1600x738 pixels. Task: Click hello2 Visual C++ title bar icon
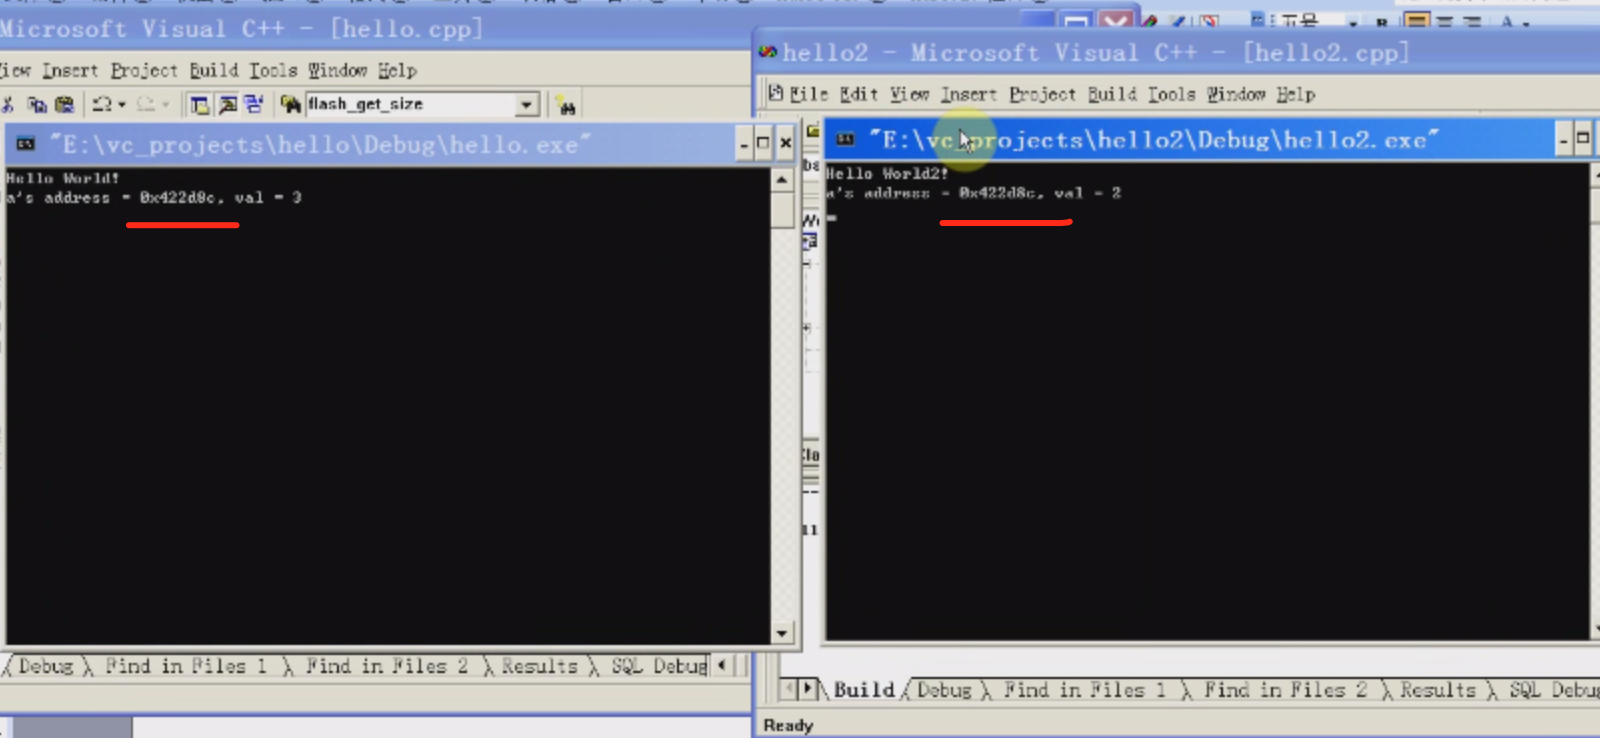[768, 52]
